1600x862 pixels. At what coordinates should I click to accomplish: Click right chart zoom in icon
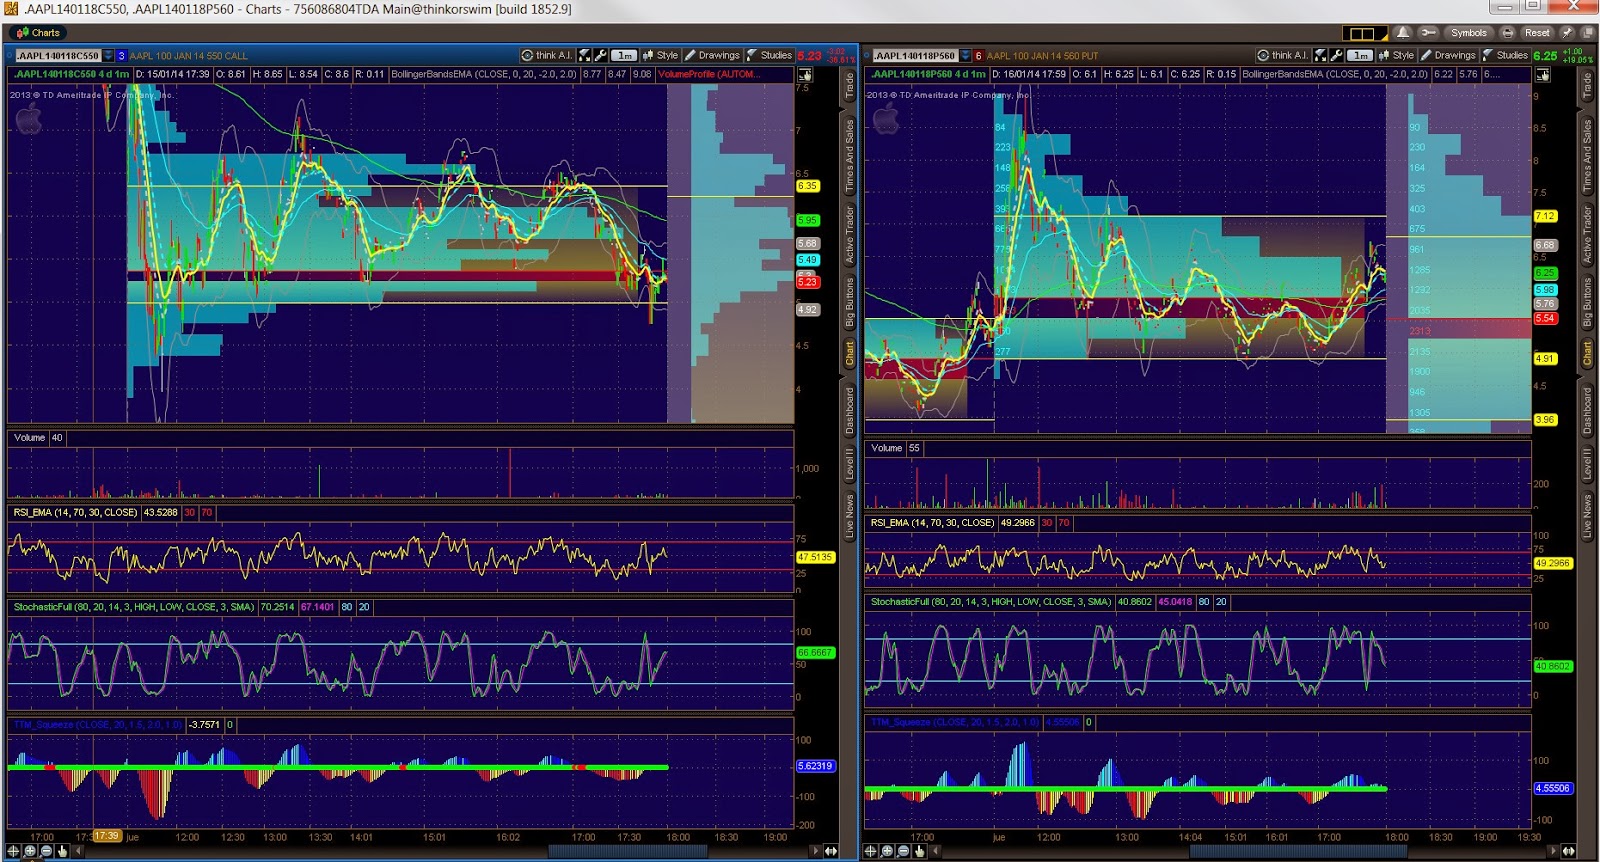tap(887, 851)
